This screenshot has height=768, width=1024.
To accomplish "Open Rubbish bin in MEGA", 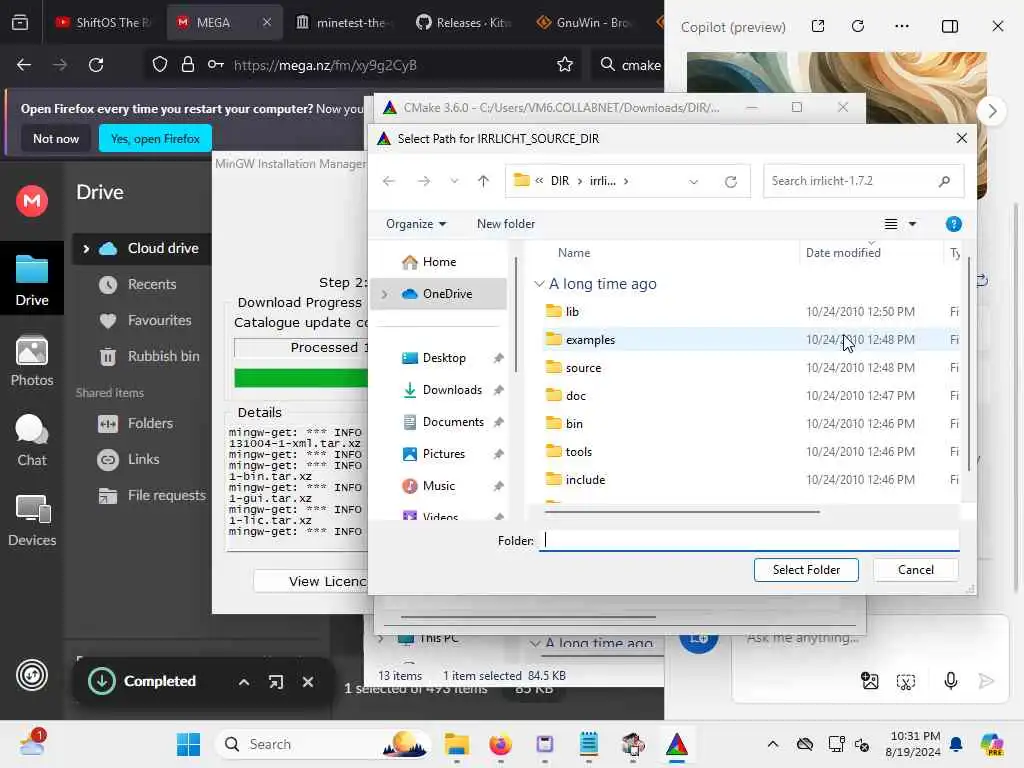I will tap(163, 357).
